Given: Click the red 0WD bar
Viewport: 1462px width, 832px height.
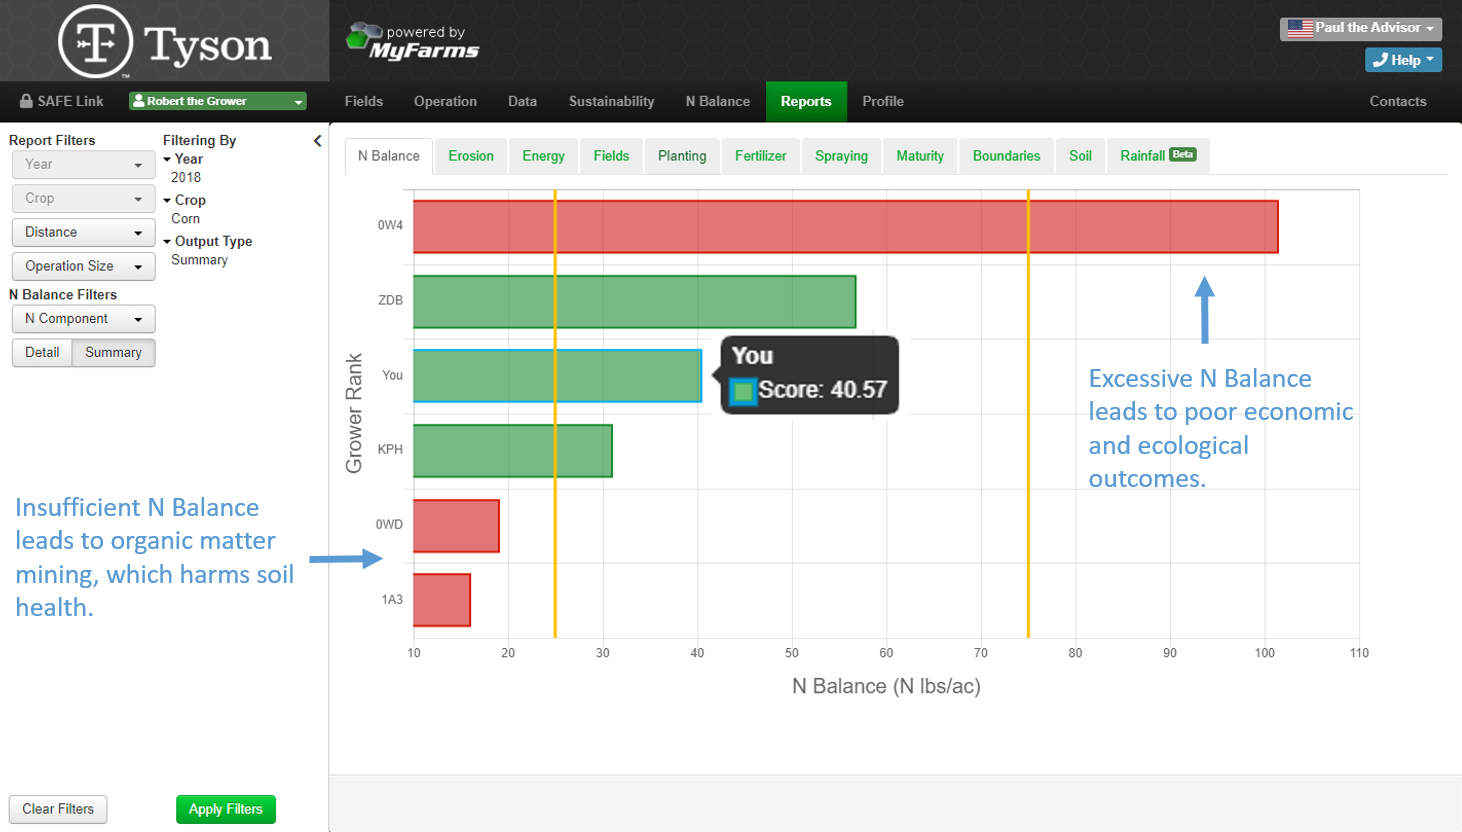Looking at the screenshot, I should tap(456, 526).
